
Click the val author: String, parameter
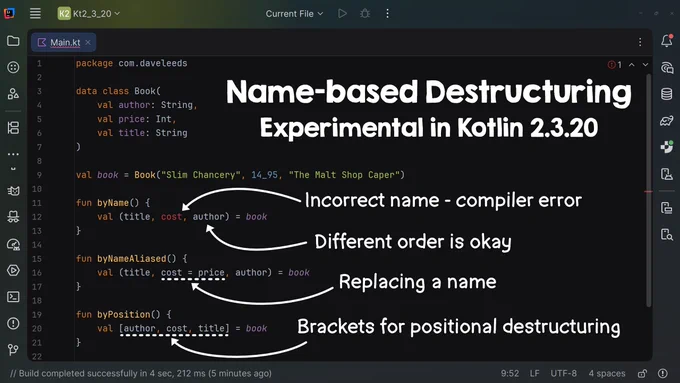click(x=147, y=105)
